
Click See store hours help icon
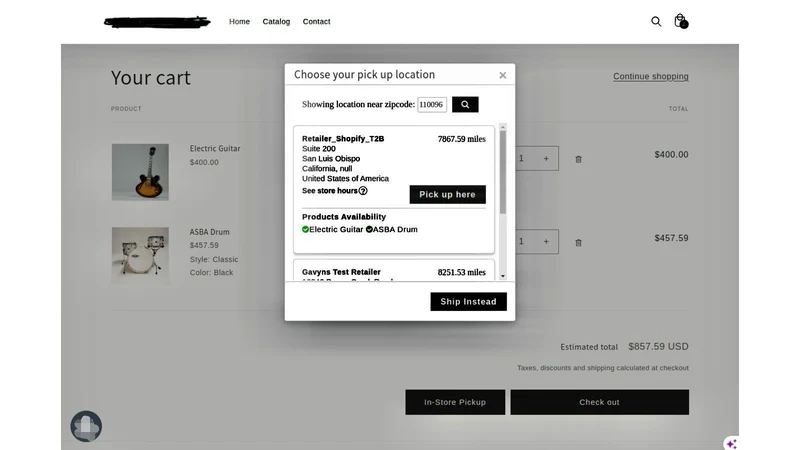(x=363, y=191)
